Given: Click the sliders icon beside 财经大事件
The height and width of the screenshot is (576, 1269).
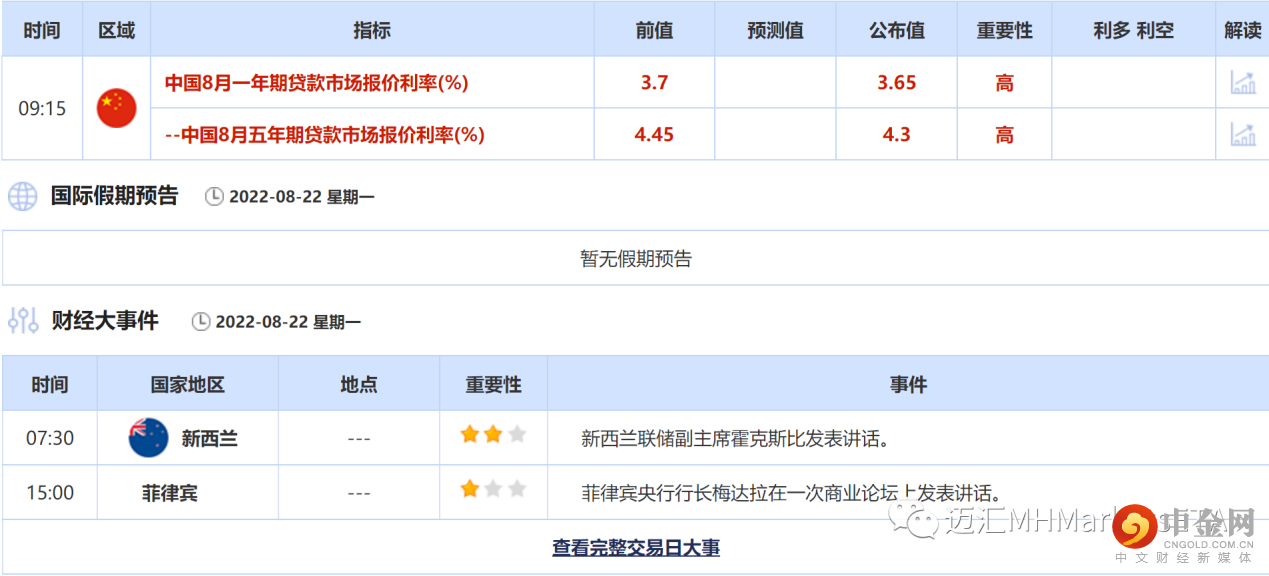Looking at the screenshot, I should pyautogui.click(x=21, y=321).
